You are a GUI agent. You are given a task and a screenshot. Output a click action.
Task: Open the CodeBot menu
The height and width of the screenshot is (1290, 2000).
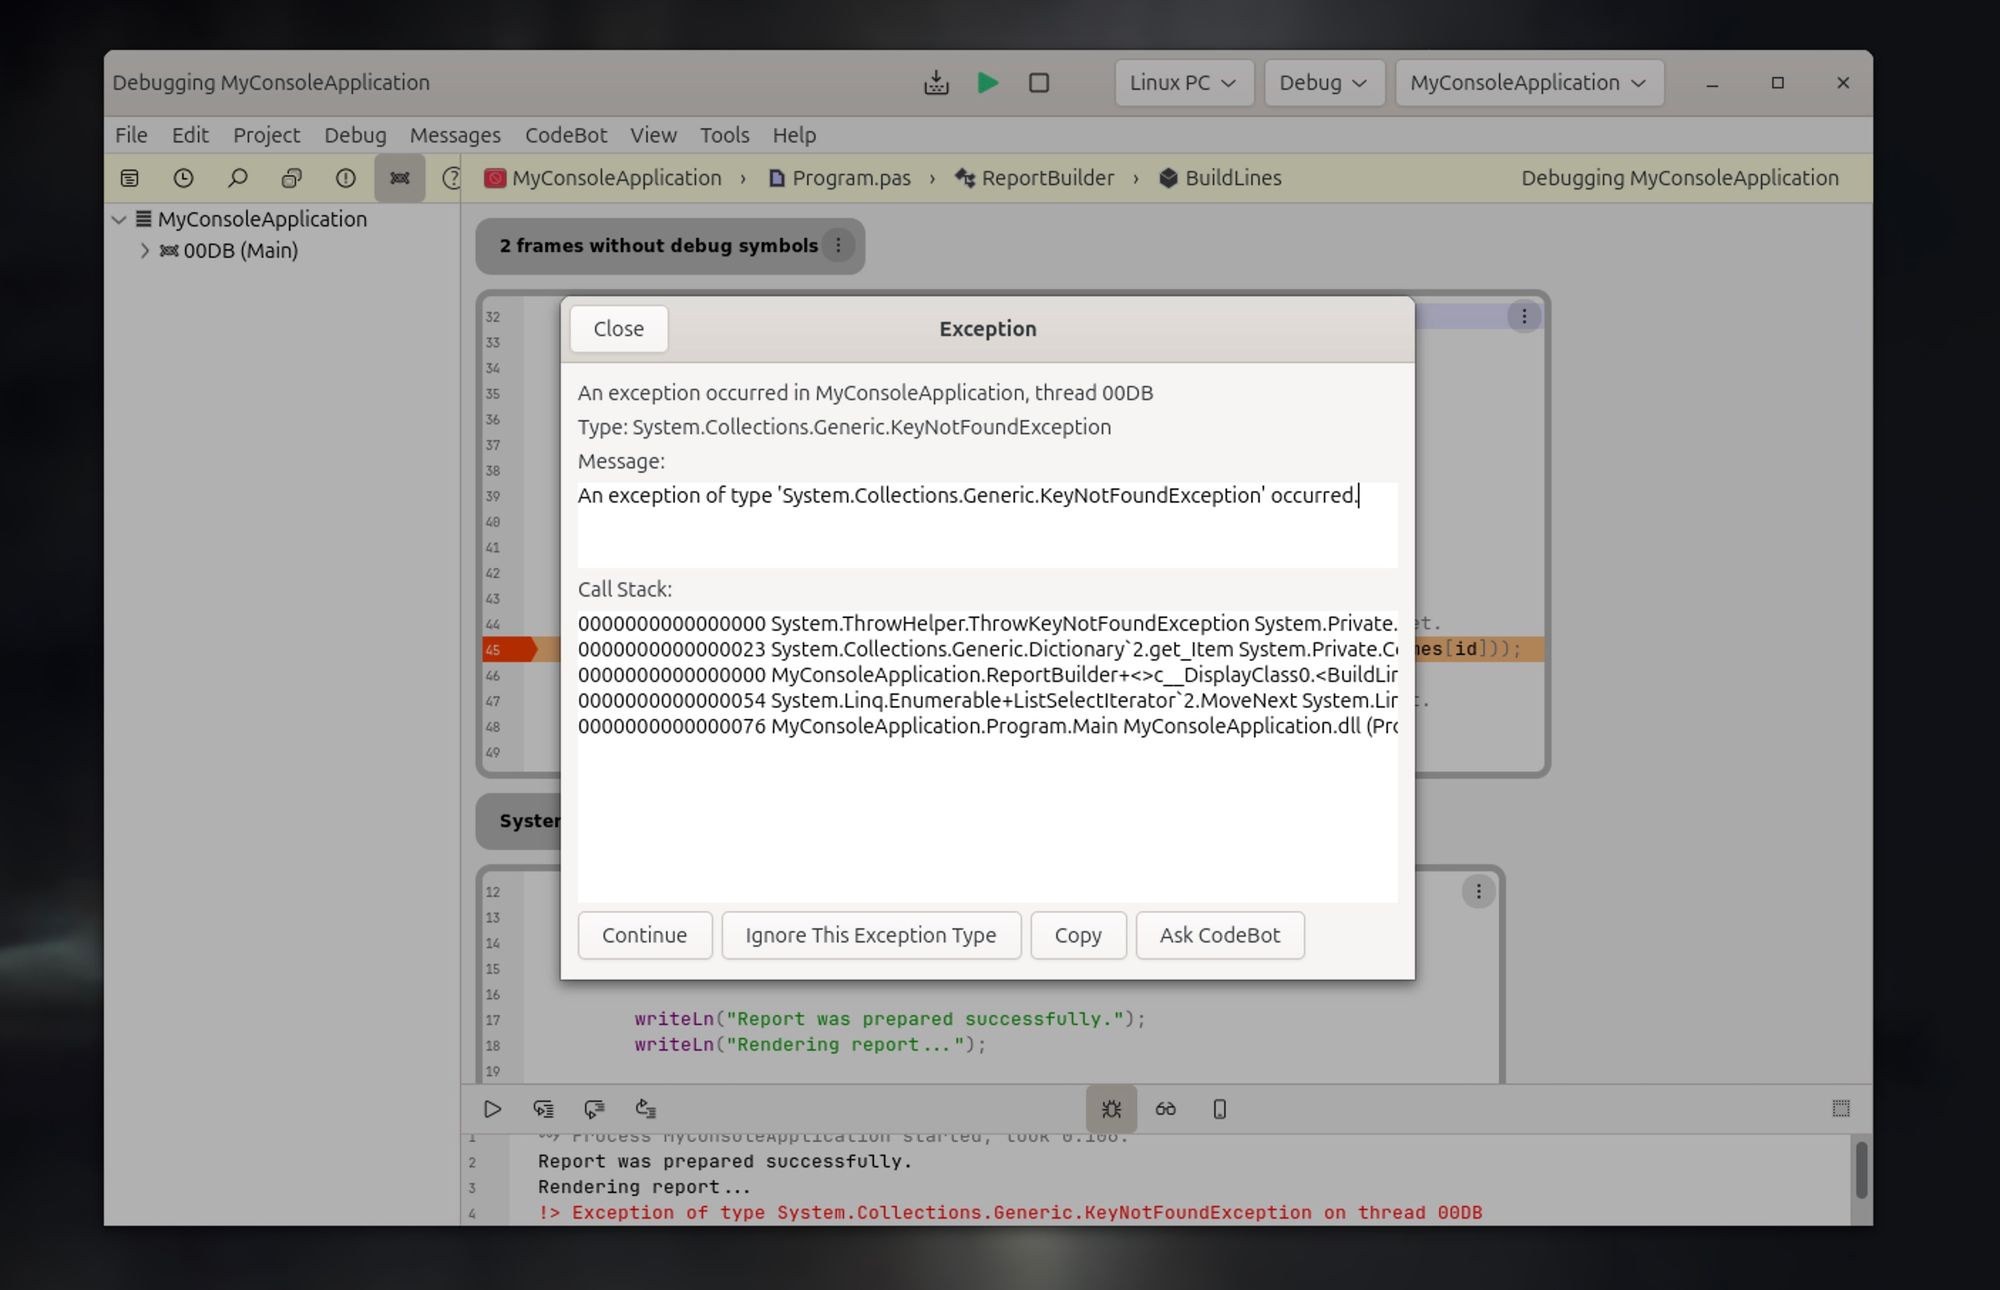pos(566,135)
